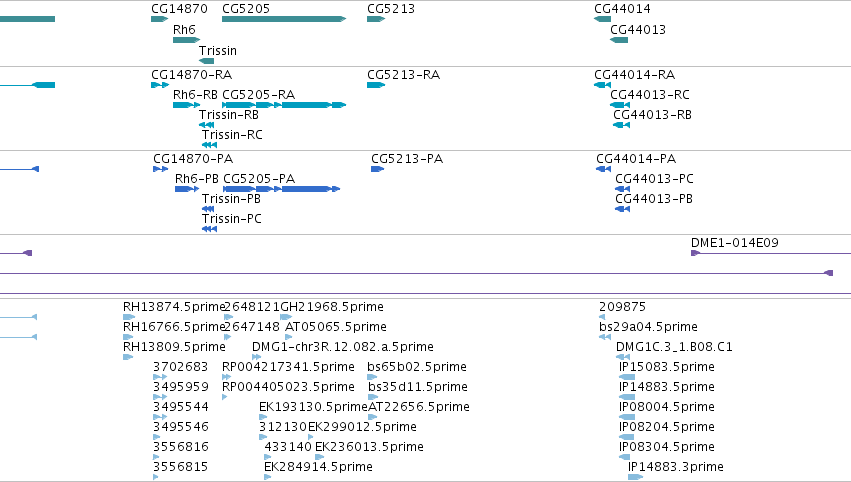Click the RH13809.5prime EST label

tap(174, 347)
